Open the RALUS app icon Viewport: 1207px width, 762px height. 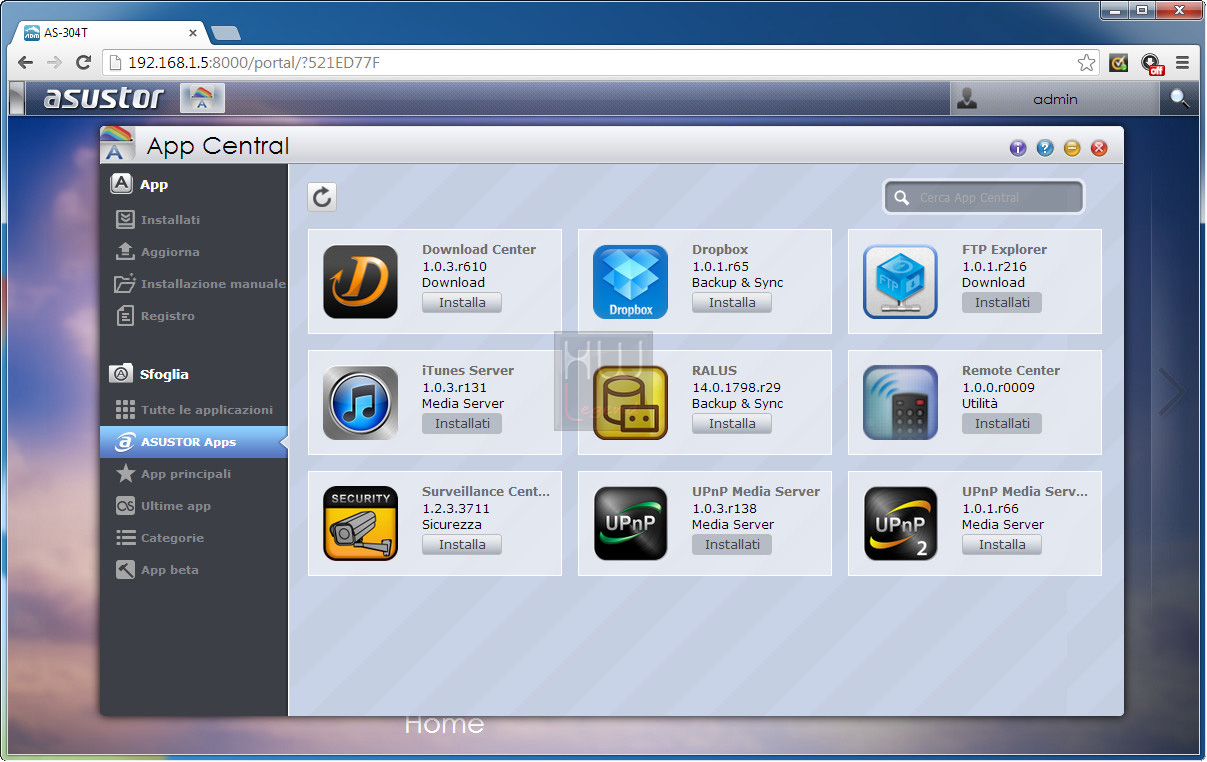[x=630, y=403]
